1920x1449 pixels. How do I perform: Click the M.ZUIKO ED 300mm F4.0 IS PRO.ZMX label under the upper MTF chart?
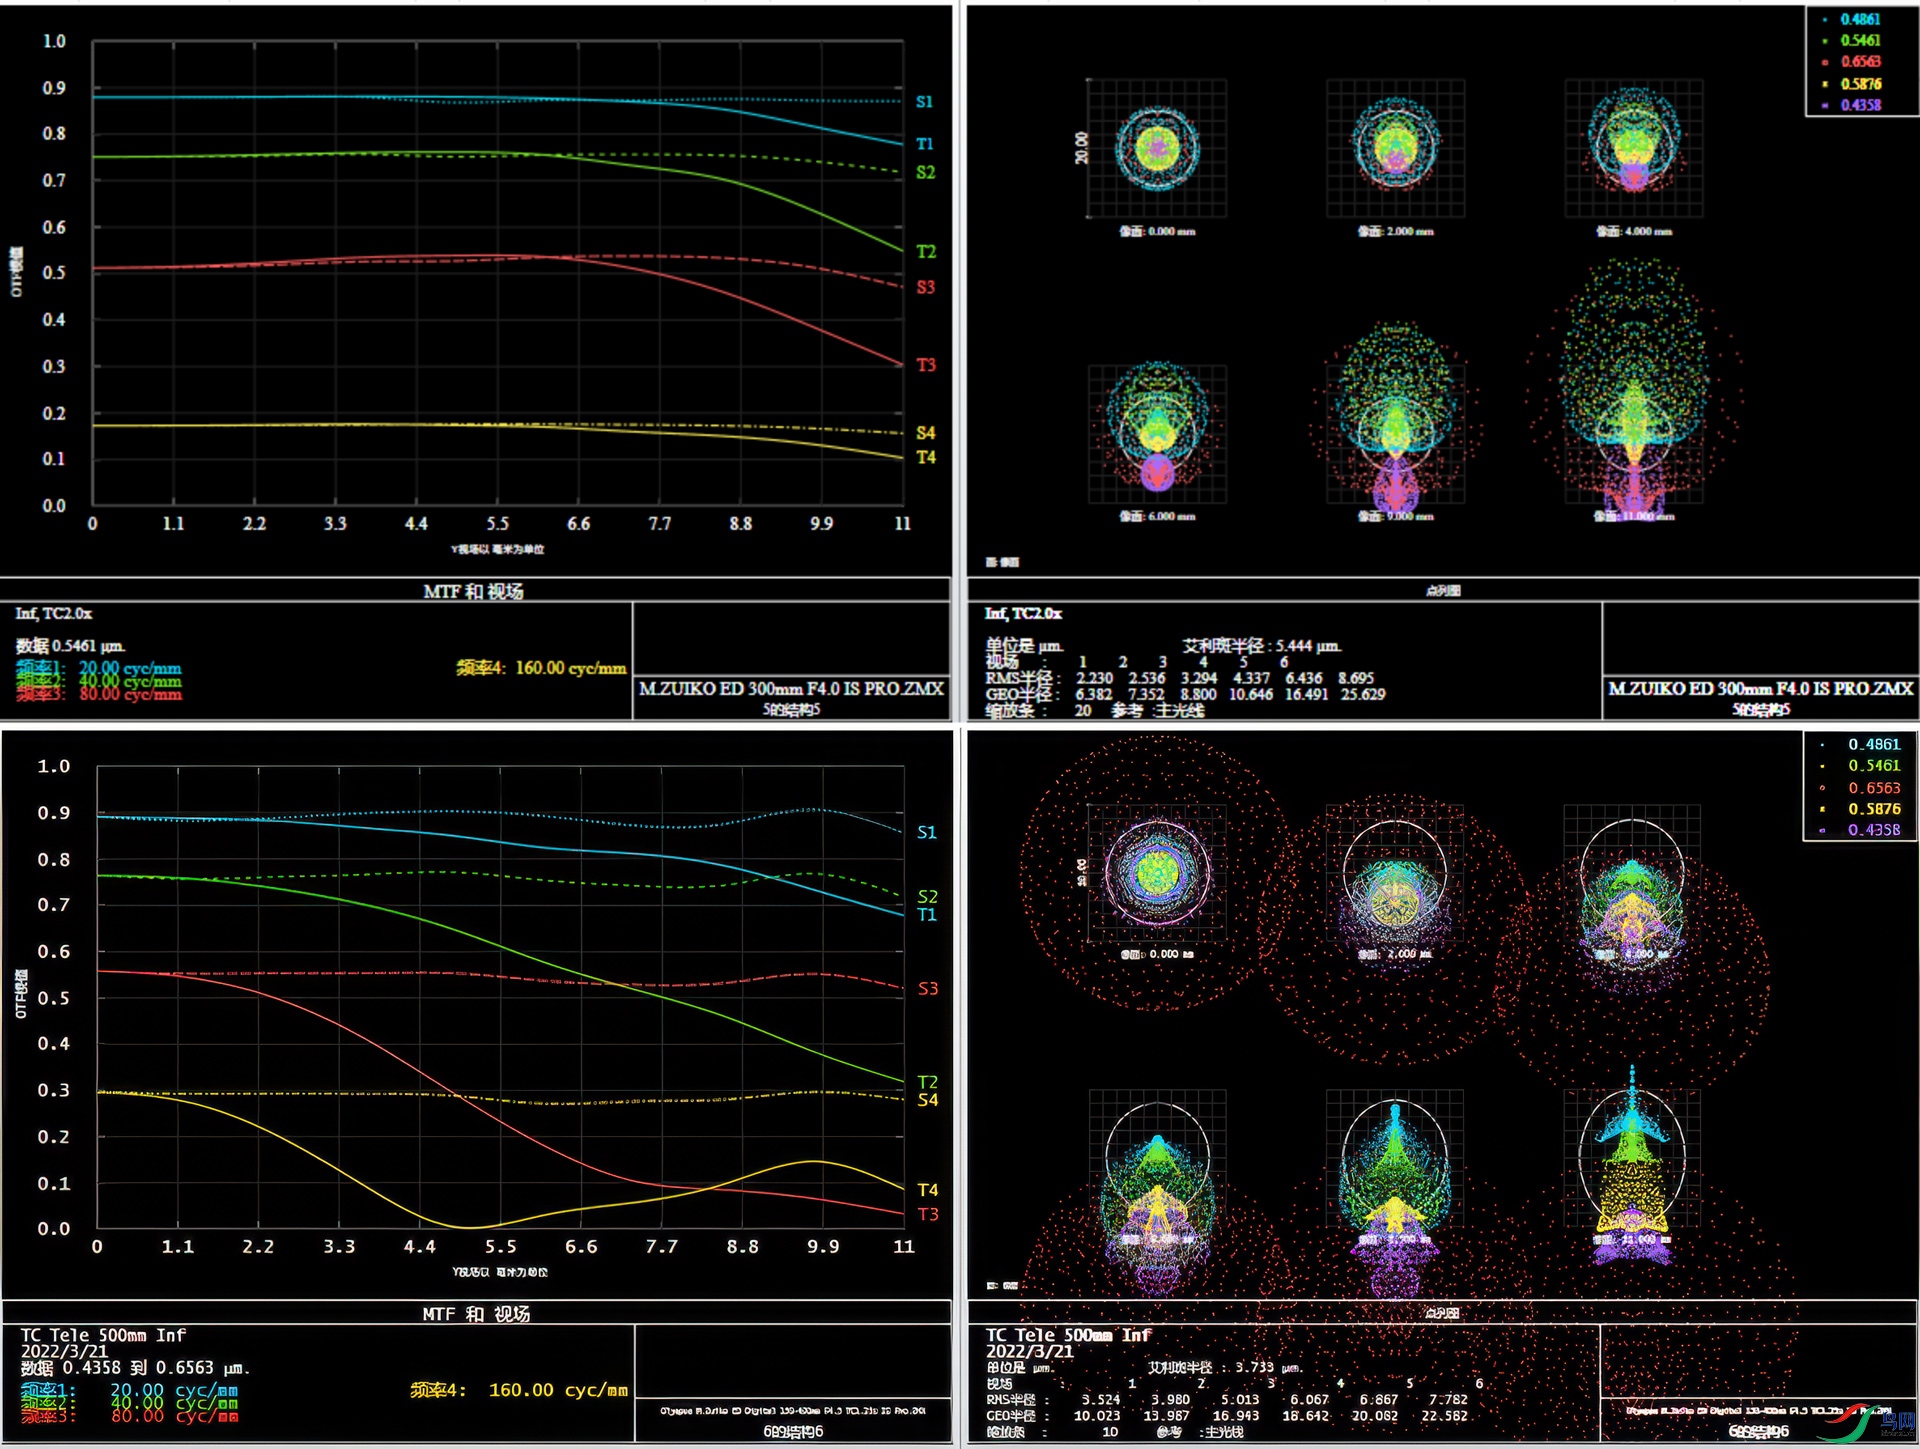[x=791, y=688]
